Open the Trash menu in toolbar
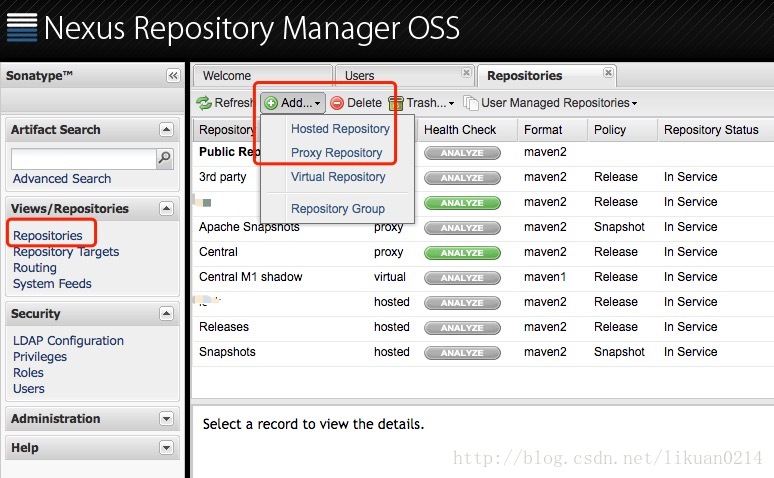The width and height of the screenshot is (774, 478). (x=421, y=103)
